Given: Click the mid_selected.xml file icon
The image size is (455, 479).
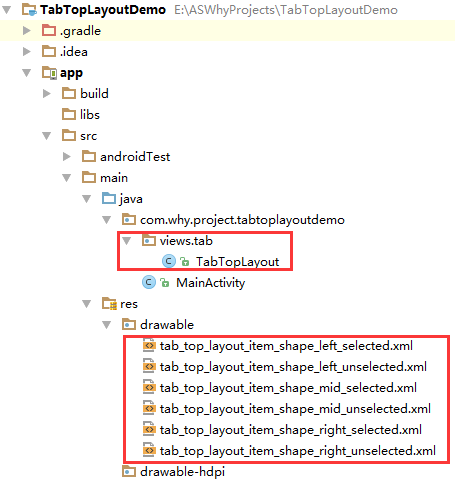Looking at the screenshot, I should click(149, 387).
